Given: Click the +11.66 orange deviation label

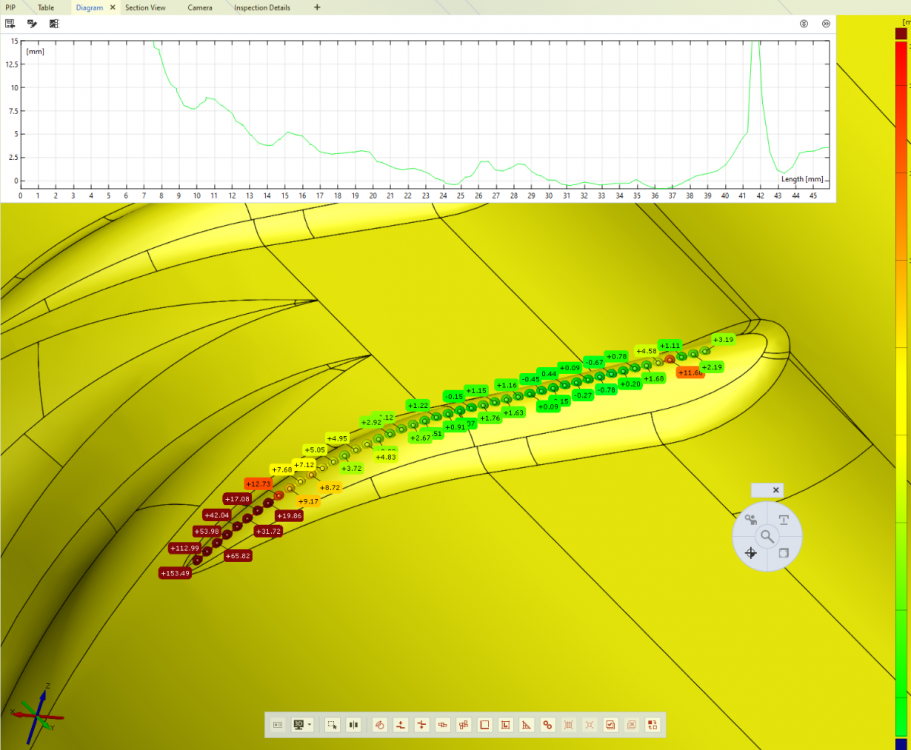Looking at the screenshot, I should [x=690, y=372].
